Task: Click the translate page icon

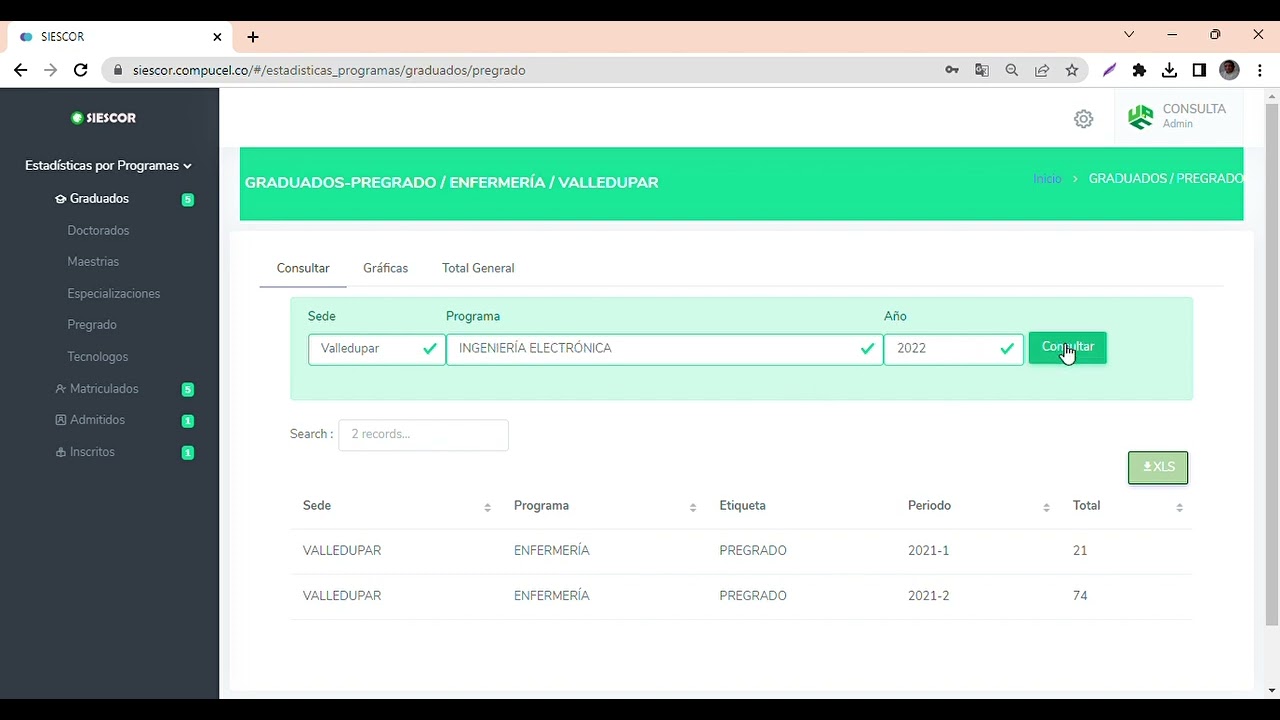Action: click(982, 70)
